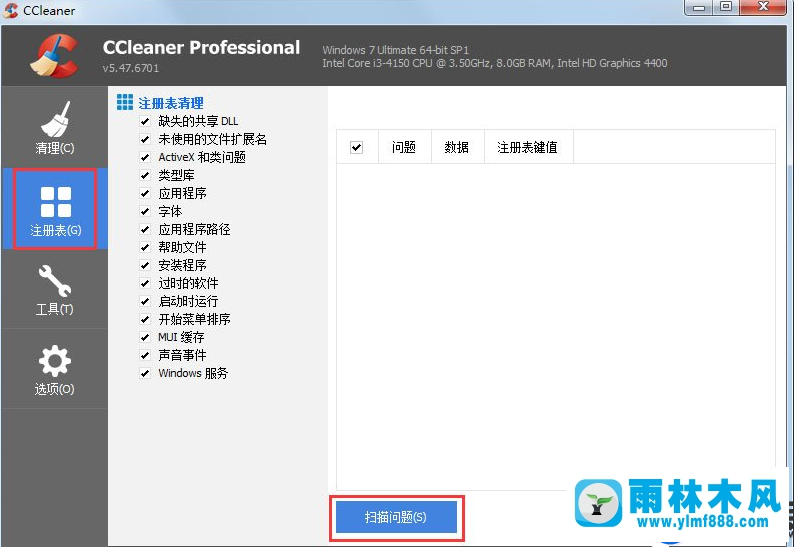Uncheck 安装程序 option

tap(145, 265)
